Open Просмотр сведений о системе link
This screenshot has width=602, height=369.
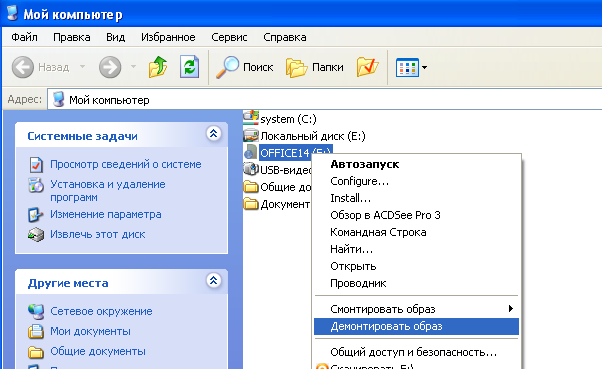(126, 164)
